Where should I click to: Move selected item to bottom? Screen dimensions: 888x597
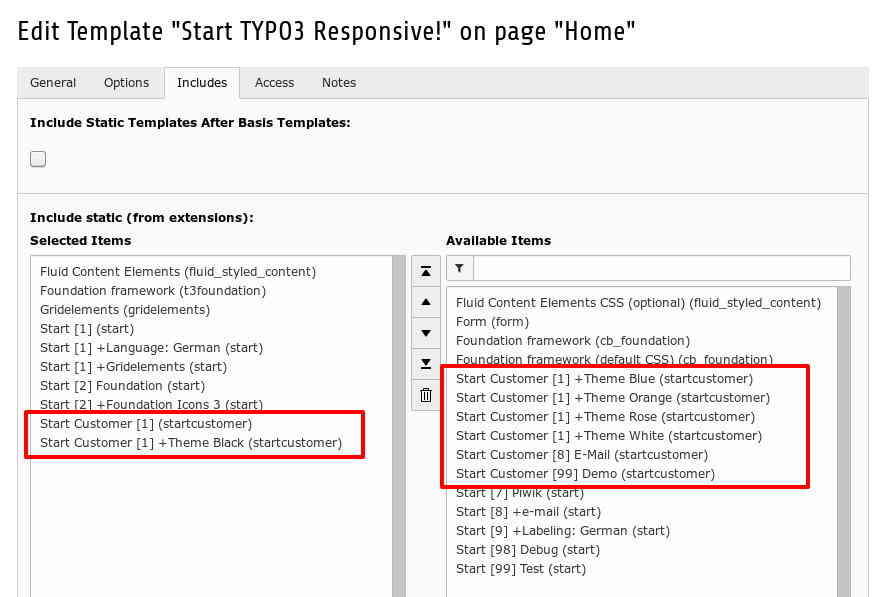pyautogui.click(x=426, y=364)
